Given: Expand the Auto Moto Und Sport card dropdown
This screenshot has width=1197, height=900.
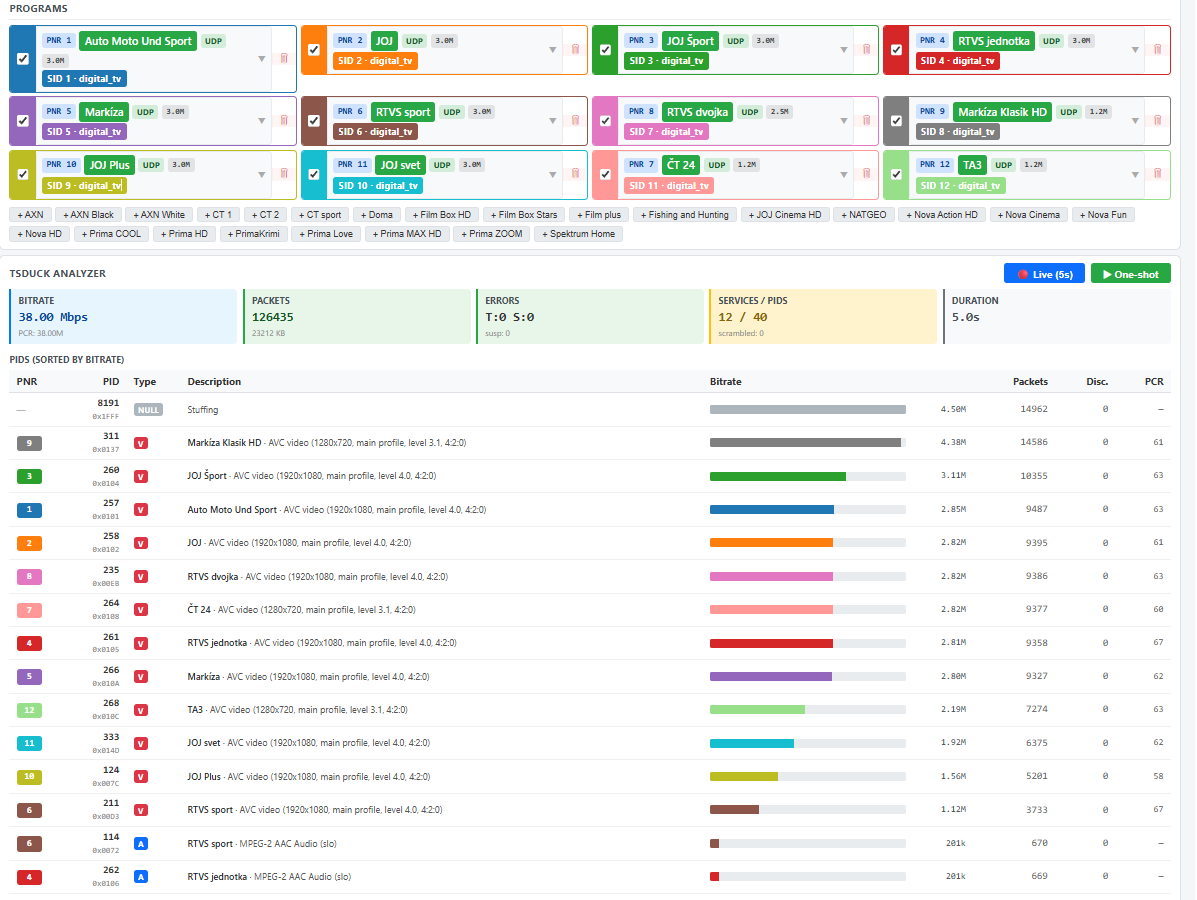Looking at the screenshot, I should pos(262,59).
